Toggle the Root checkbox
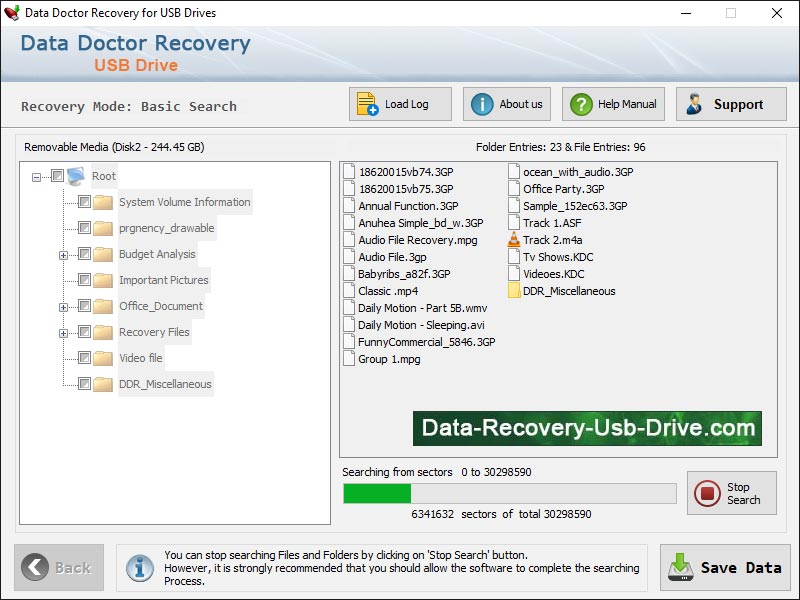The image size is (800, 600). coord(57,176)
